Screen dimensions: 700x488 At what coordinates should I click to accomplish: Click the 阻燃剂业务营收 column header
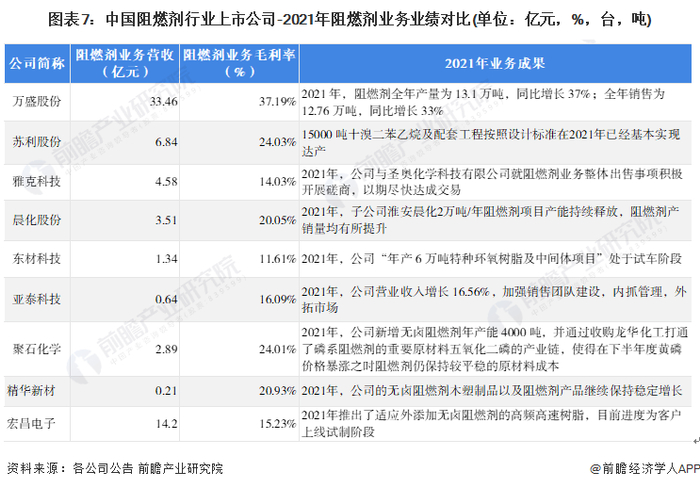(x=125, y=63)
